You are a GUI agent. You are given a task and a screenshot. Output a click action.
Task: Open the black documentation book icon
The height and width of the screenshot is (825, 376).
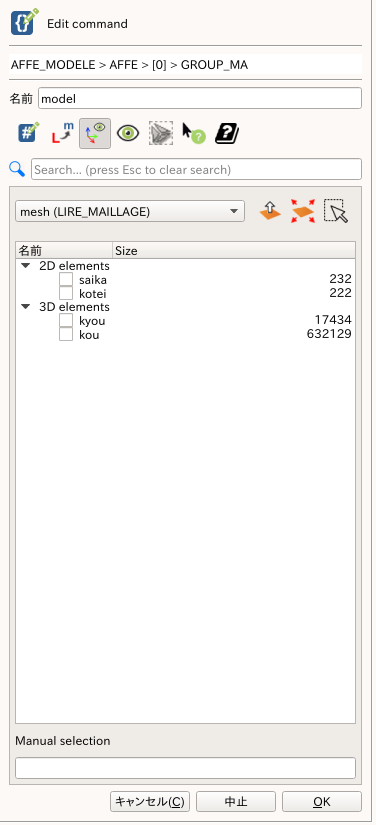pyautogui.click(x=227, y=133)
